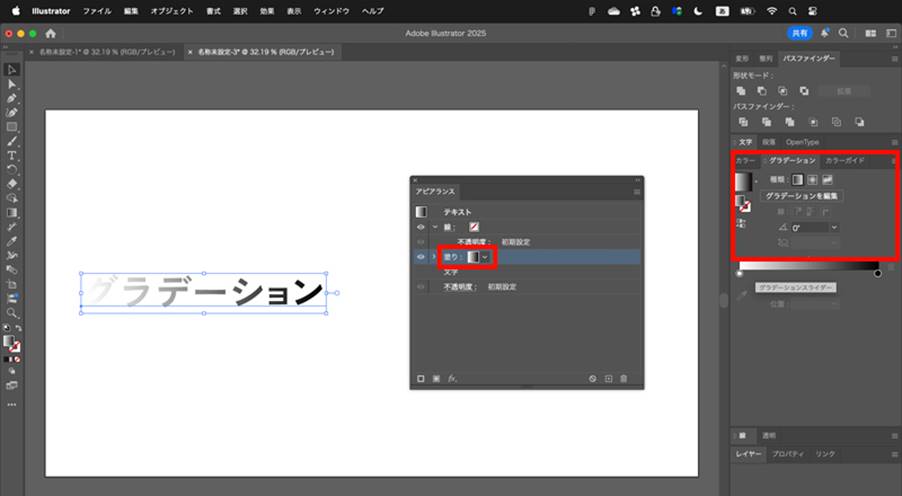The image size is (902, 496).
Task: Click the グラデーションを編集 button
Action: pyautogui.click(x=802, y=196)
